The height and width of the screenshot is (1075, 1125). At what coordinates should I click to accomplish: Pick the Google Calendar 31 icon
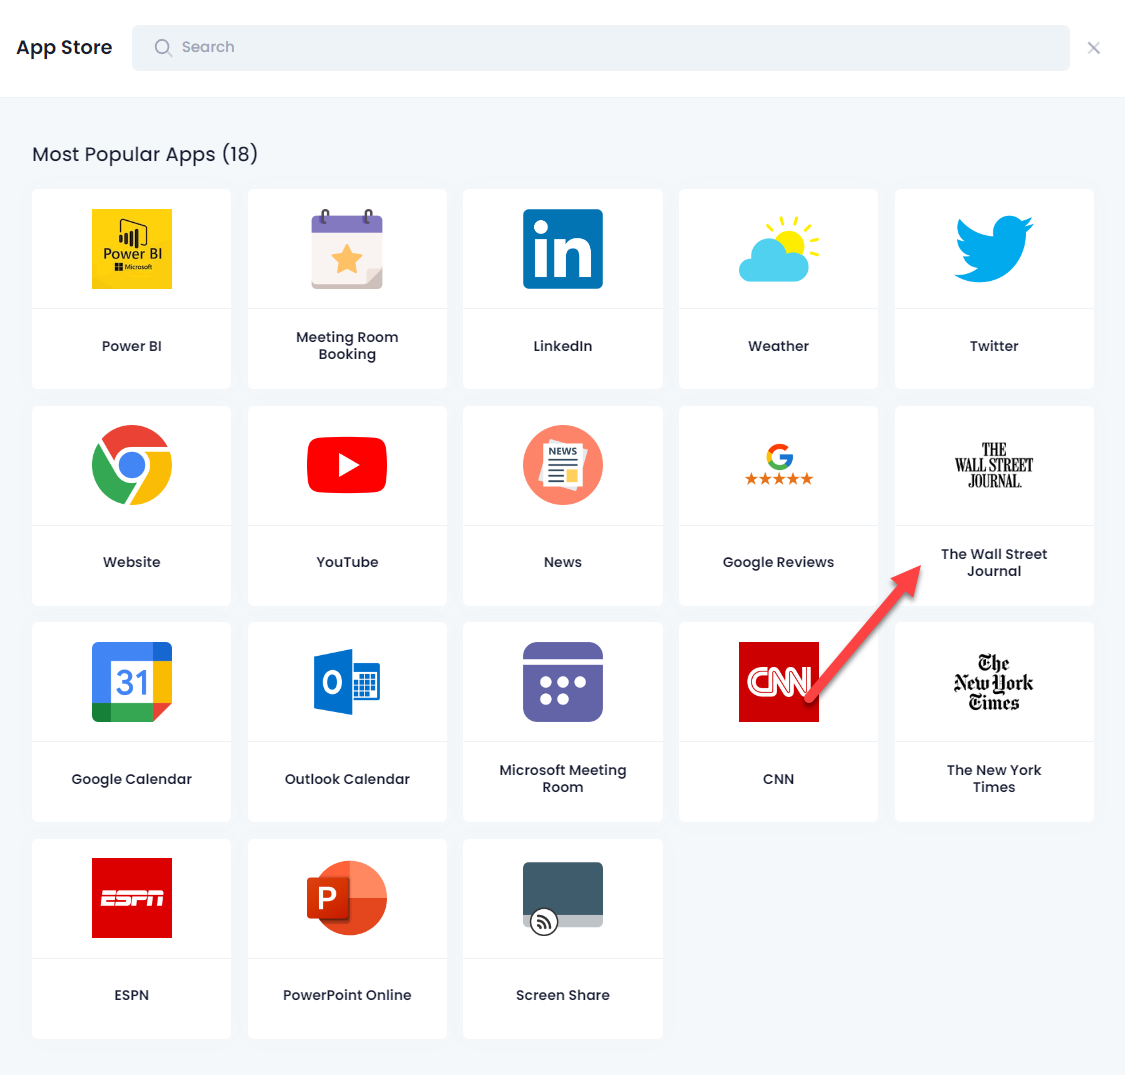tap(132, 682)
